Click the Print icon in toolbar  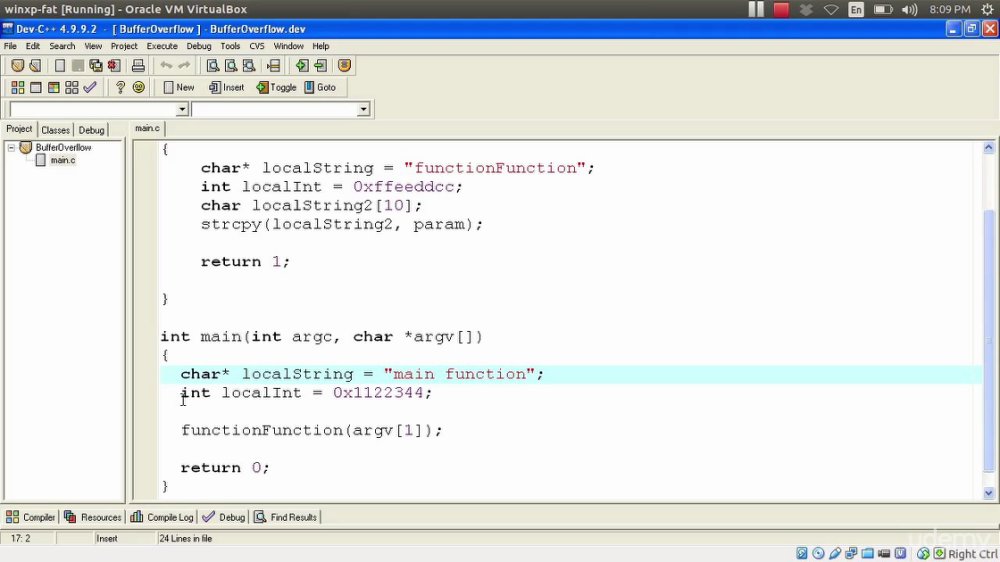tap(138, 65)
